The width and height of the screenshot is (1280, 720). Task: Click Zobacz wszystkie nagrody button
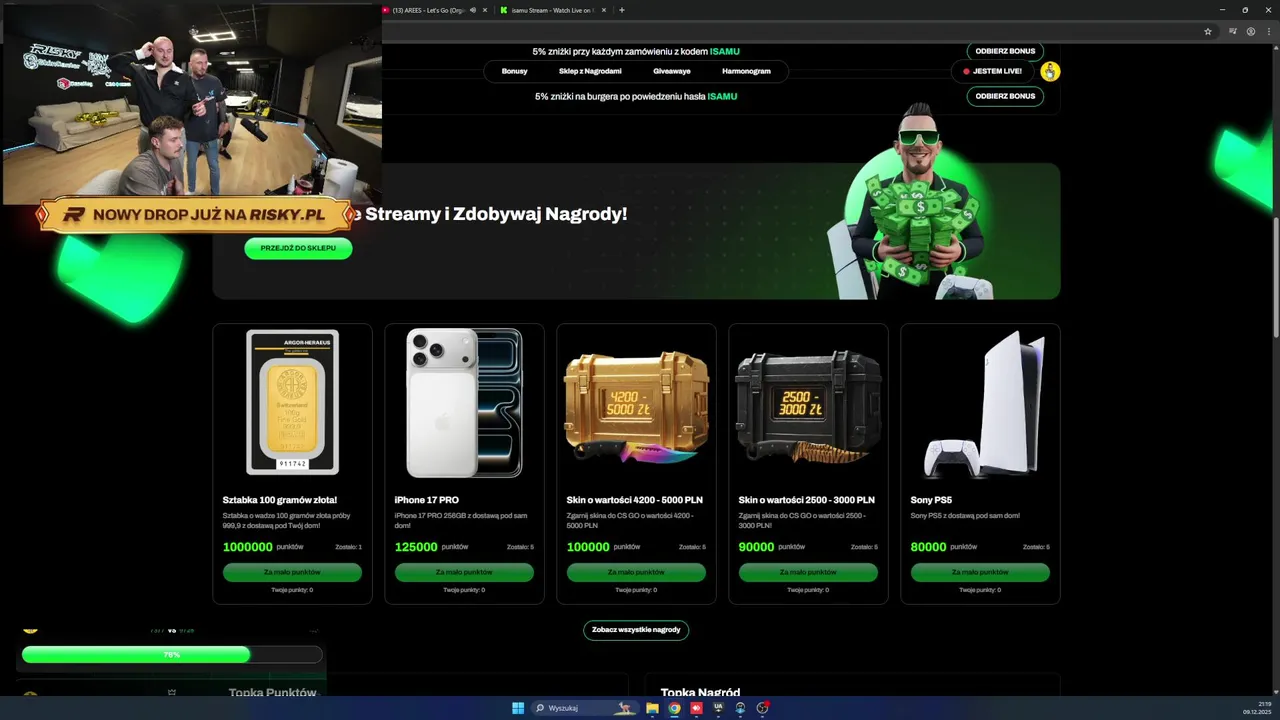click(636, 630)
